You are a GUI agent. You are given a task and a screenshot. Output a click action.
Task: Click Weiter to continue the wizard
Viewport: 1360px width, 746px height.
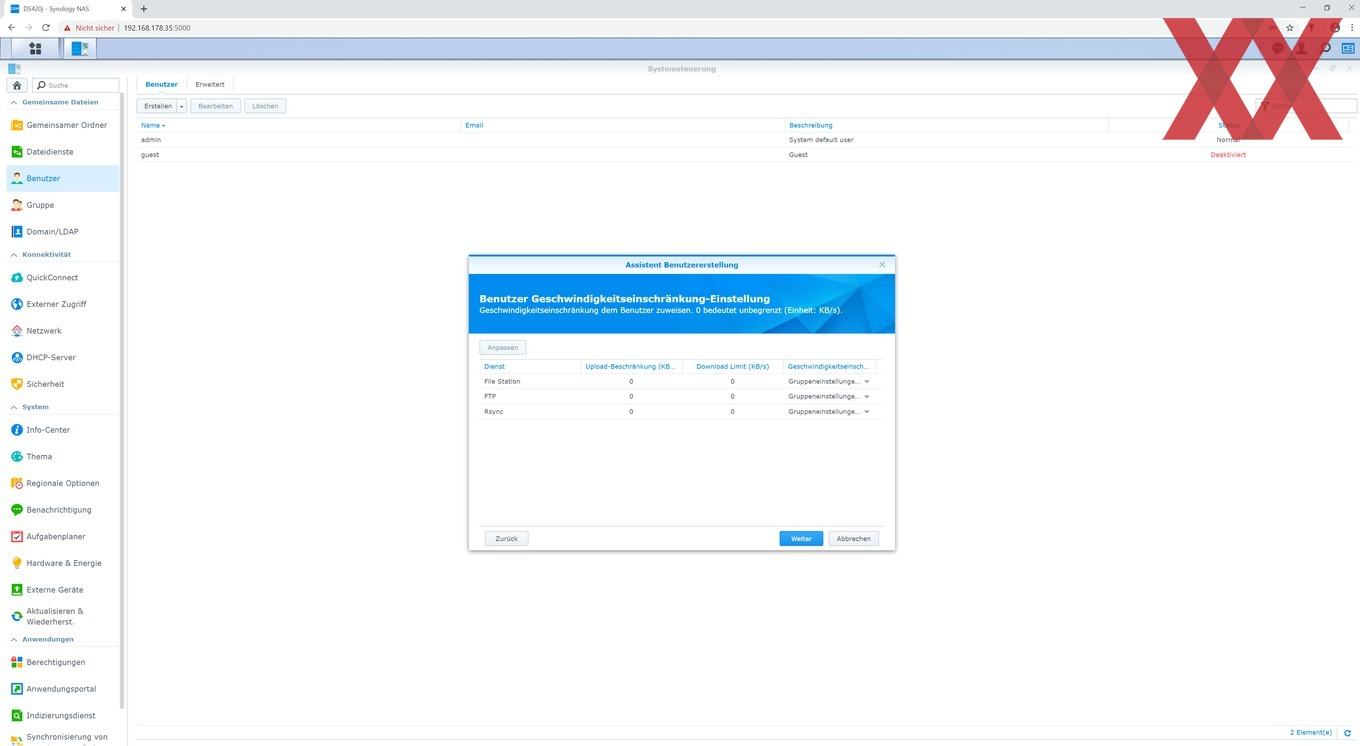[x=801, y=539]
